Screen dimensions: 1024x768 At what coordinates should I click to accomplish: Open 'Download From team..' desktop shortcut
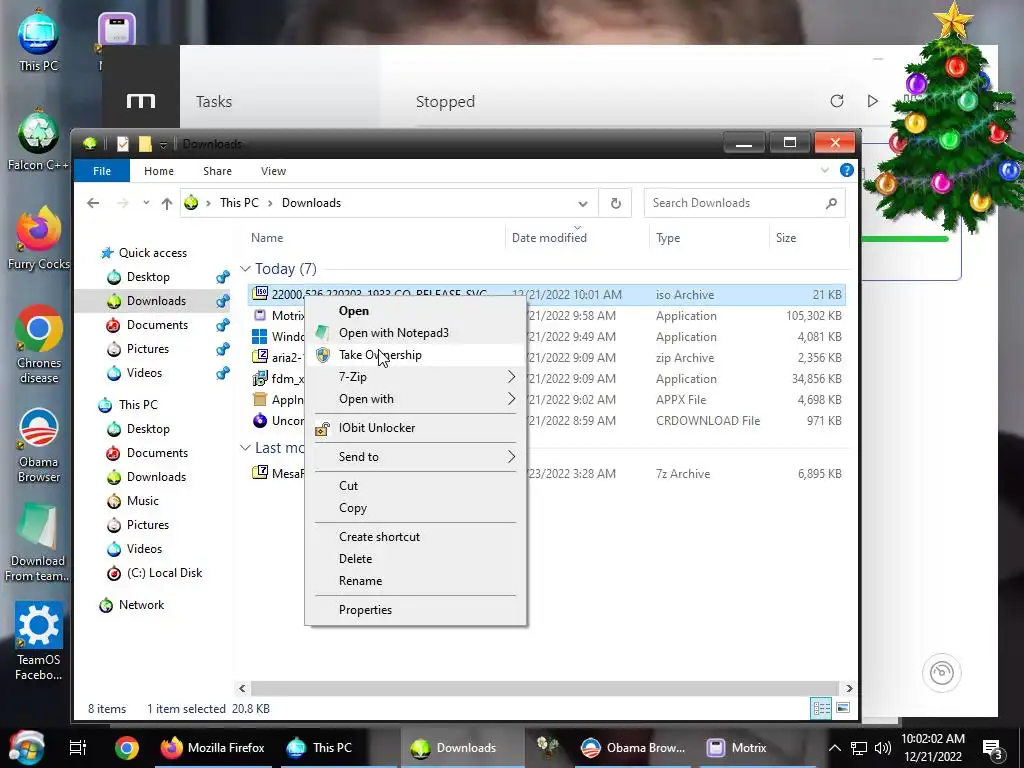click(38, 543)
